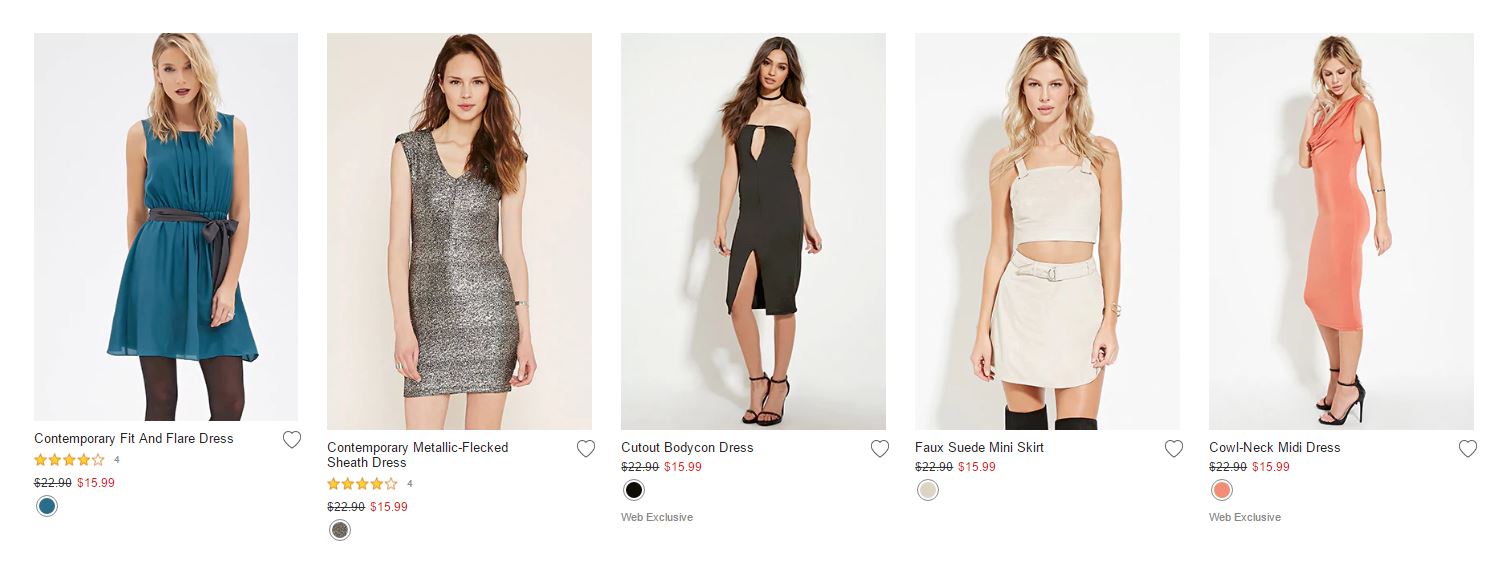Click the Cowl-Neck Midi Dress title
Screen dimensions: 1489x563
point(1274,447)
